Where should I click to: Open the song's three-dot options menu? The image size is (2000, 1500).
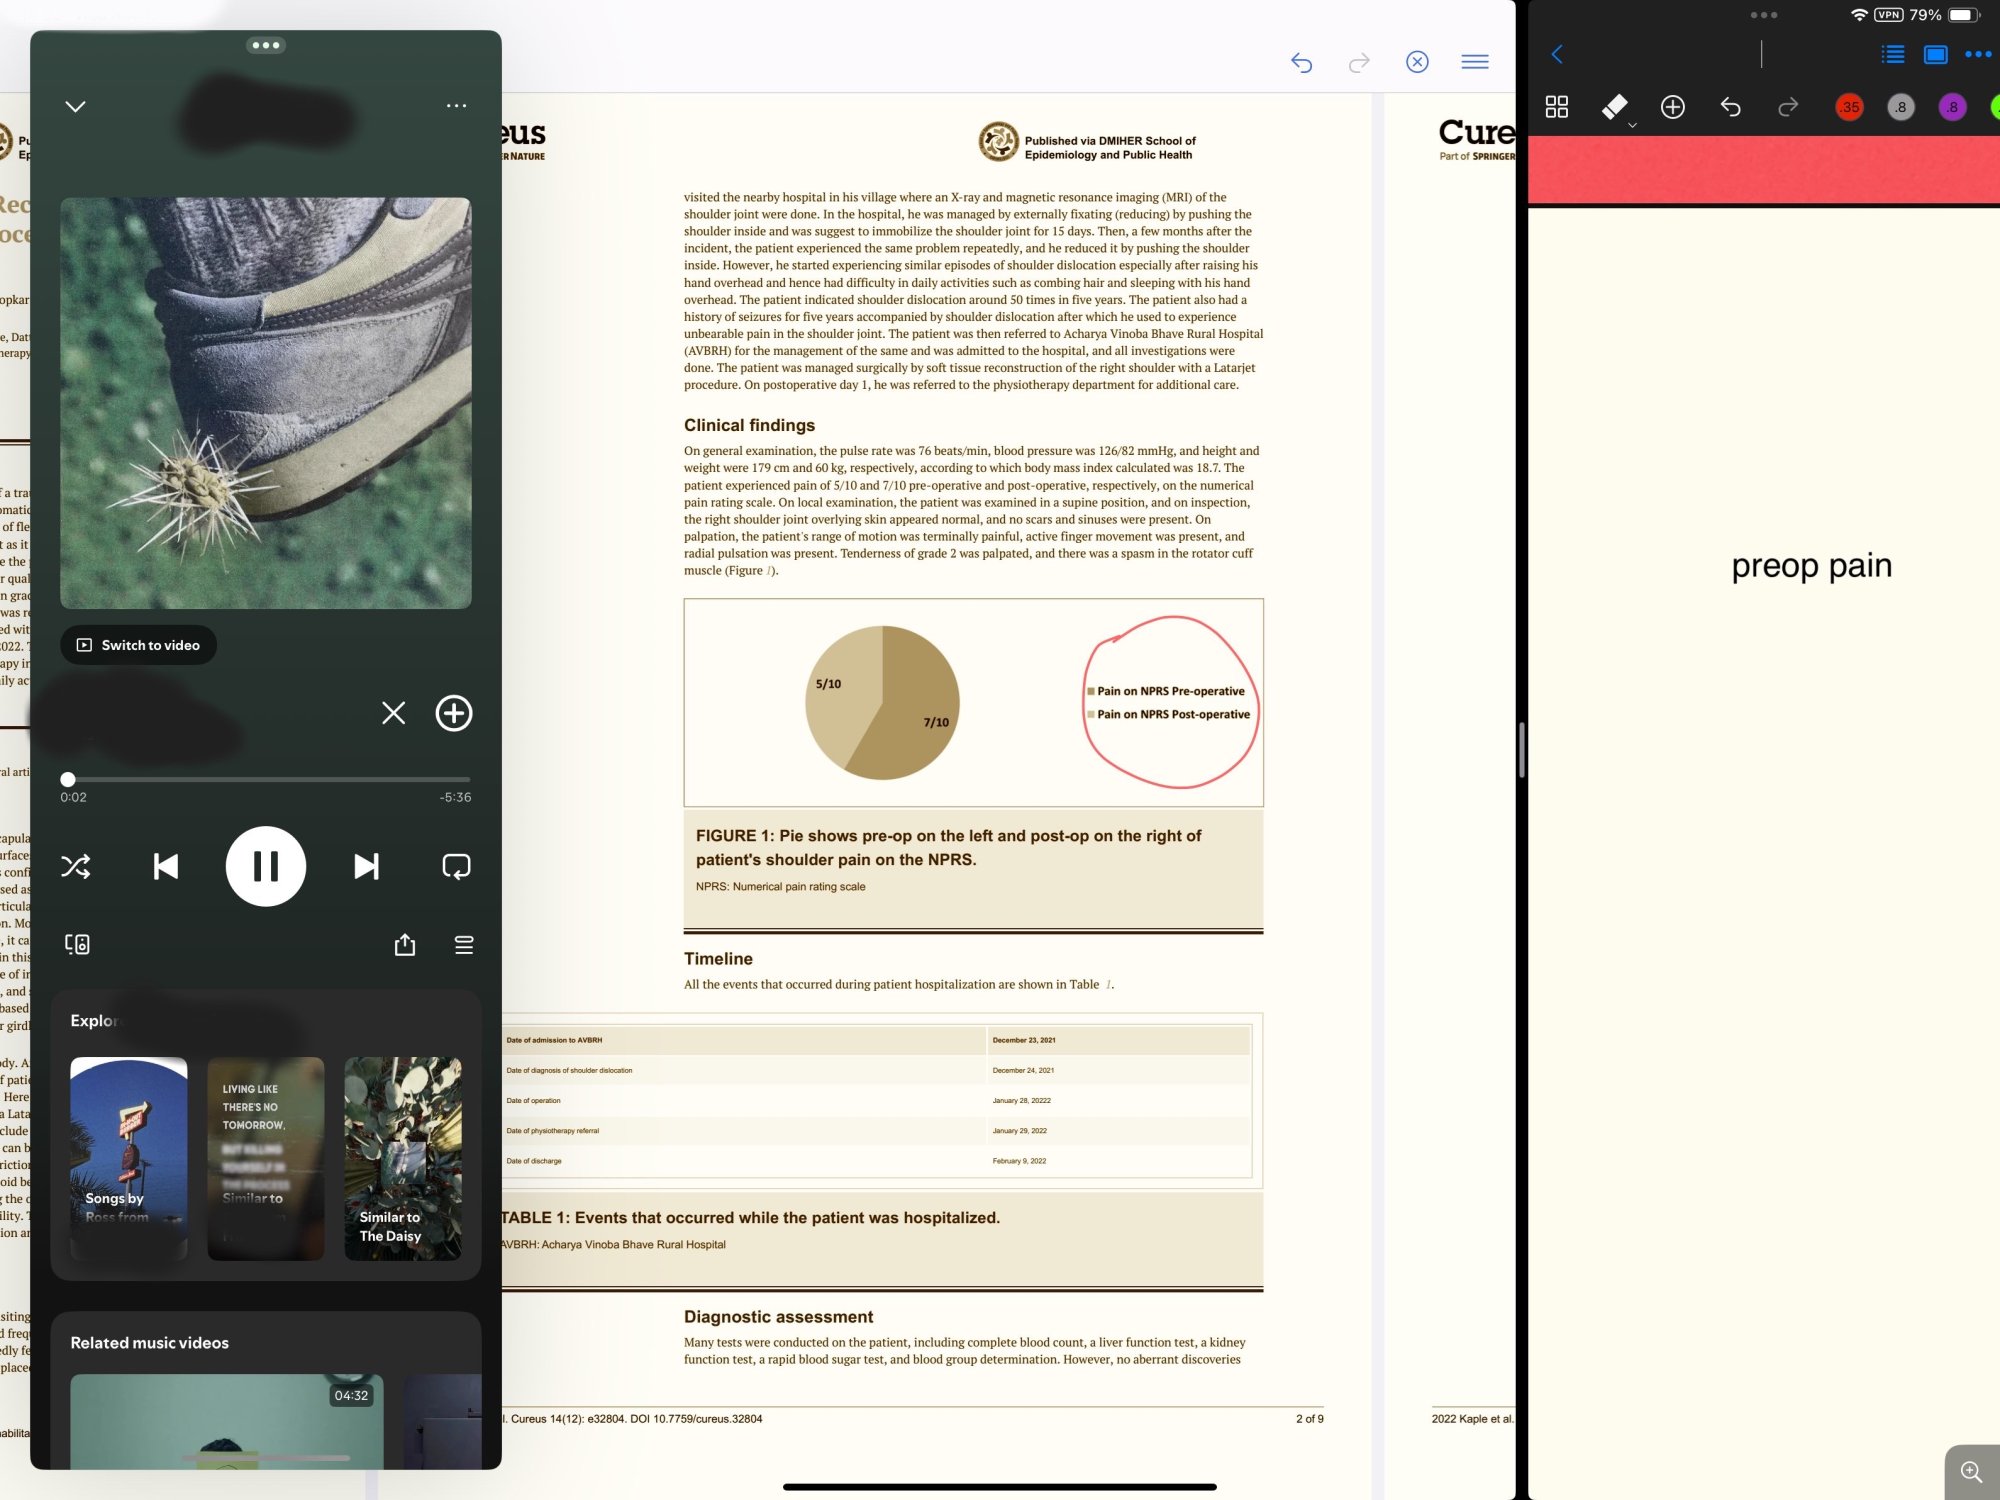[x=456, y=106]
